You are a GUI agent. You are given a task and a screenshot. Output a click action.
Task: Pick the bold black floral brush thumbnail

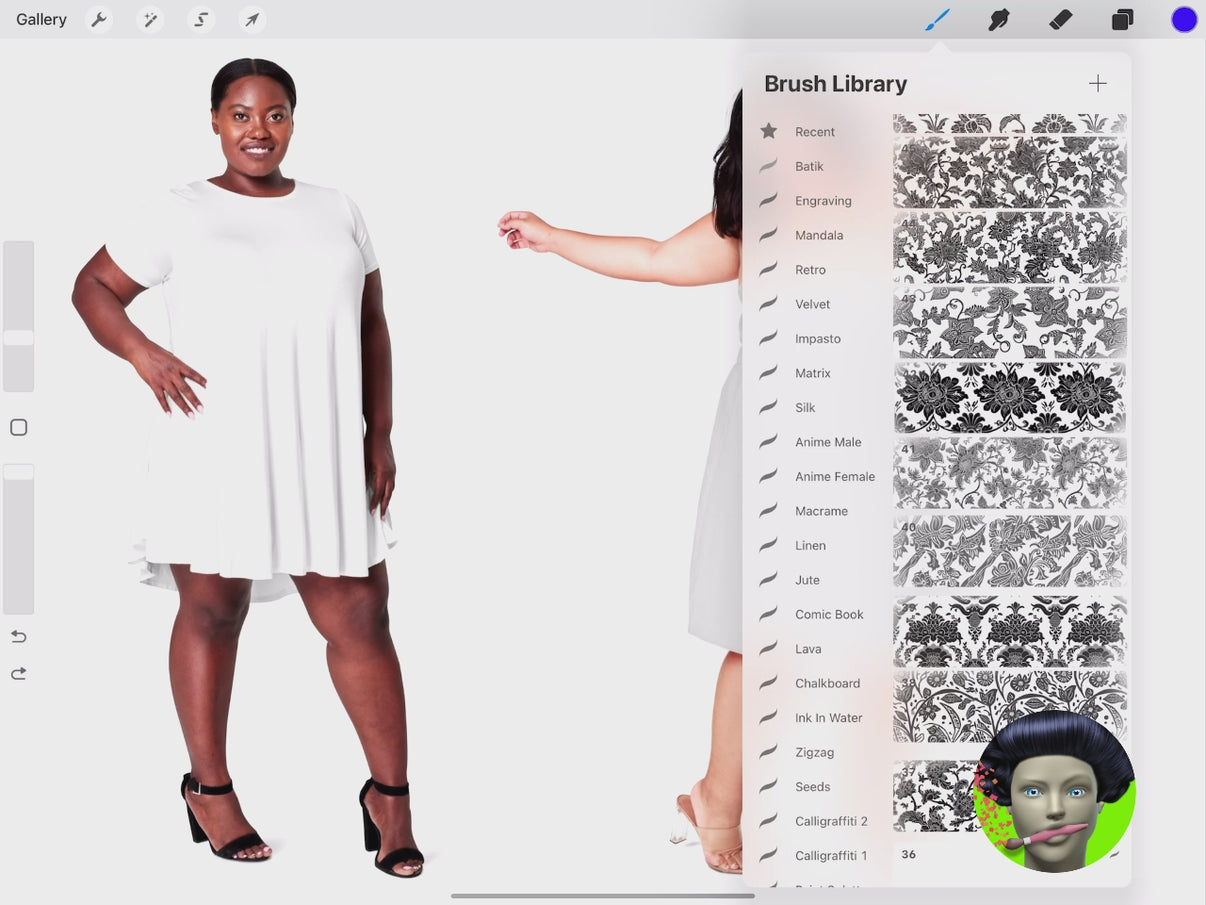[x=1009, y=398]
